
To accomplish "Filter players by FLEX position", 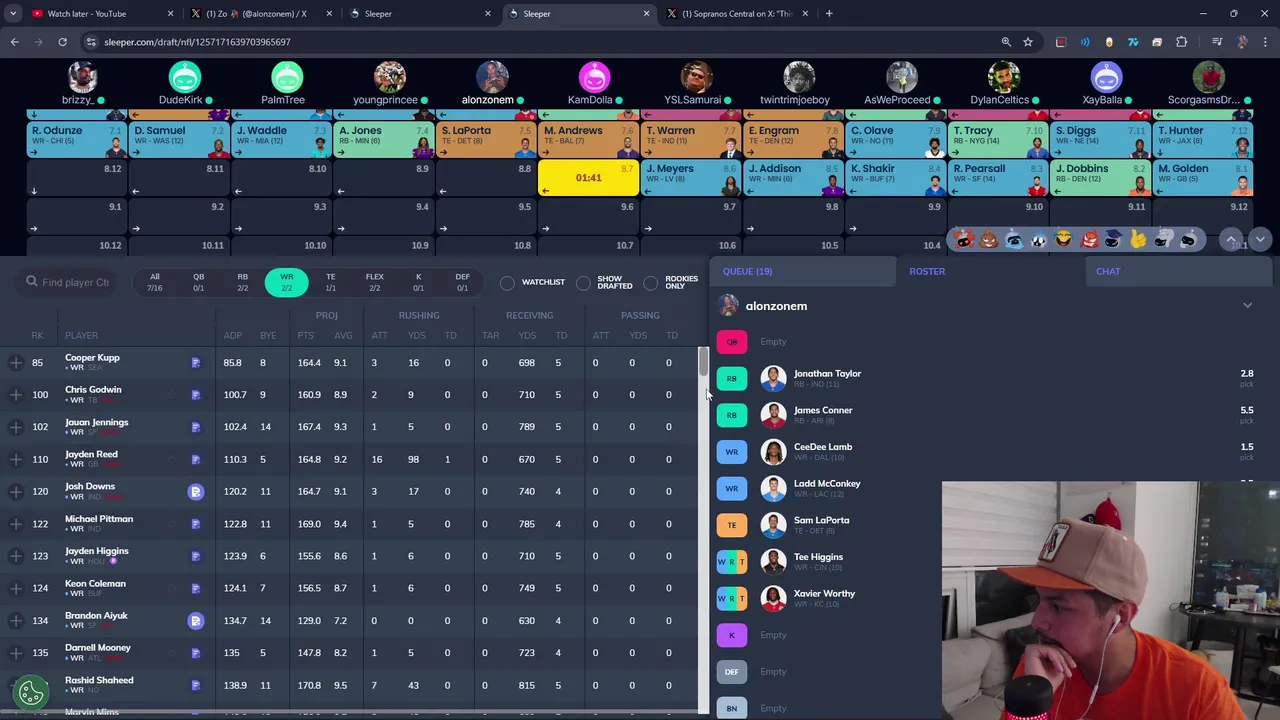I will pos(374,282).
